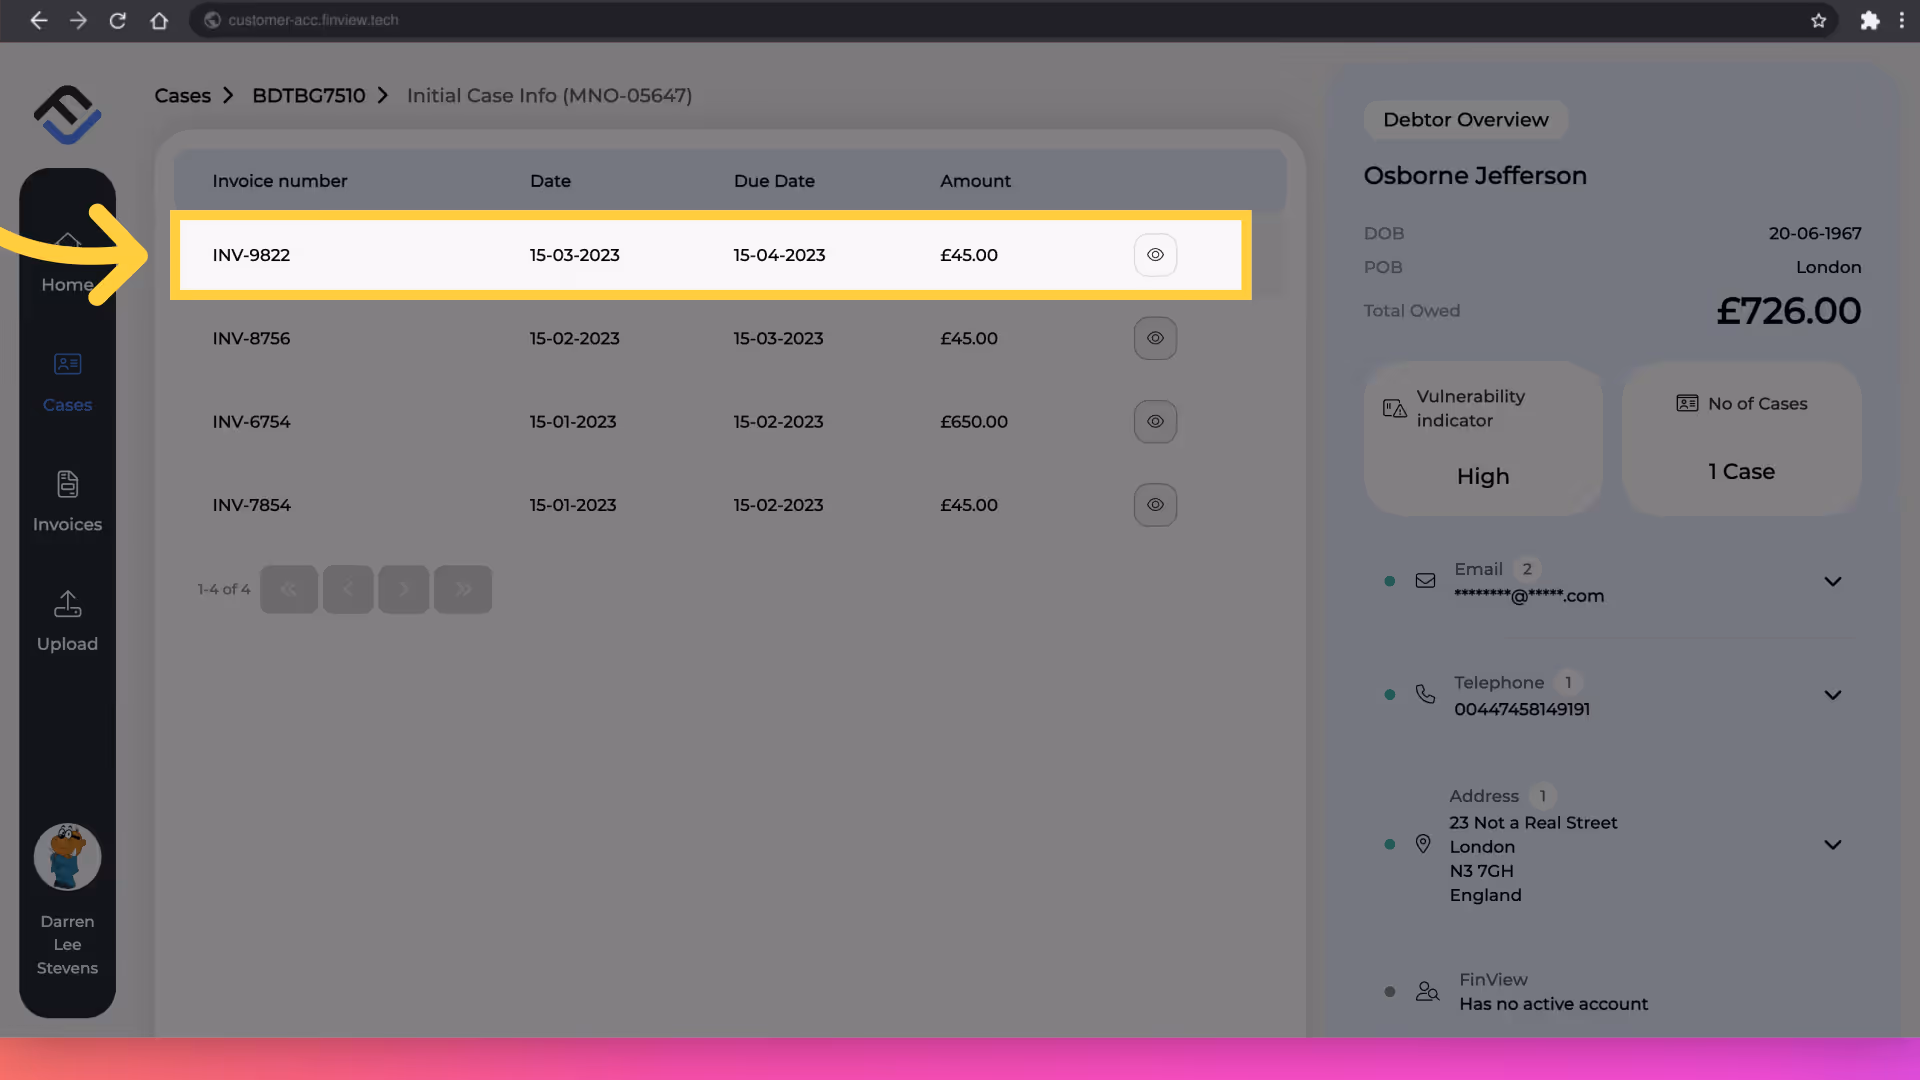
Task: Go to last page of invoices
Action: click(x=463, y=589)
